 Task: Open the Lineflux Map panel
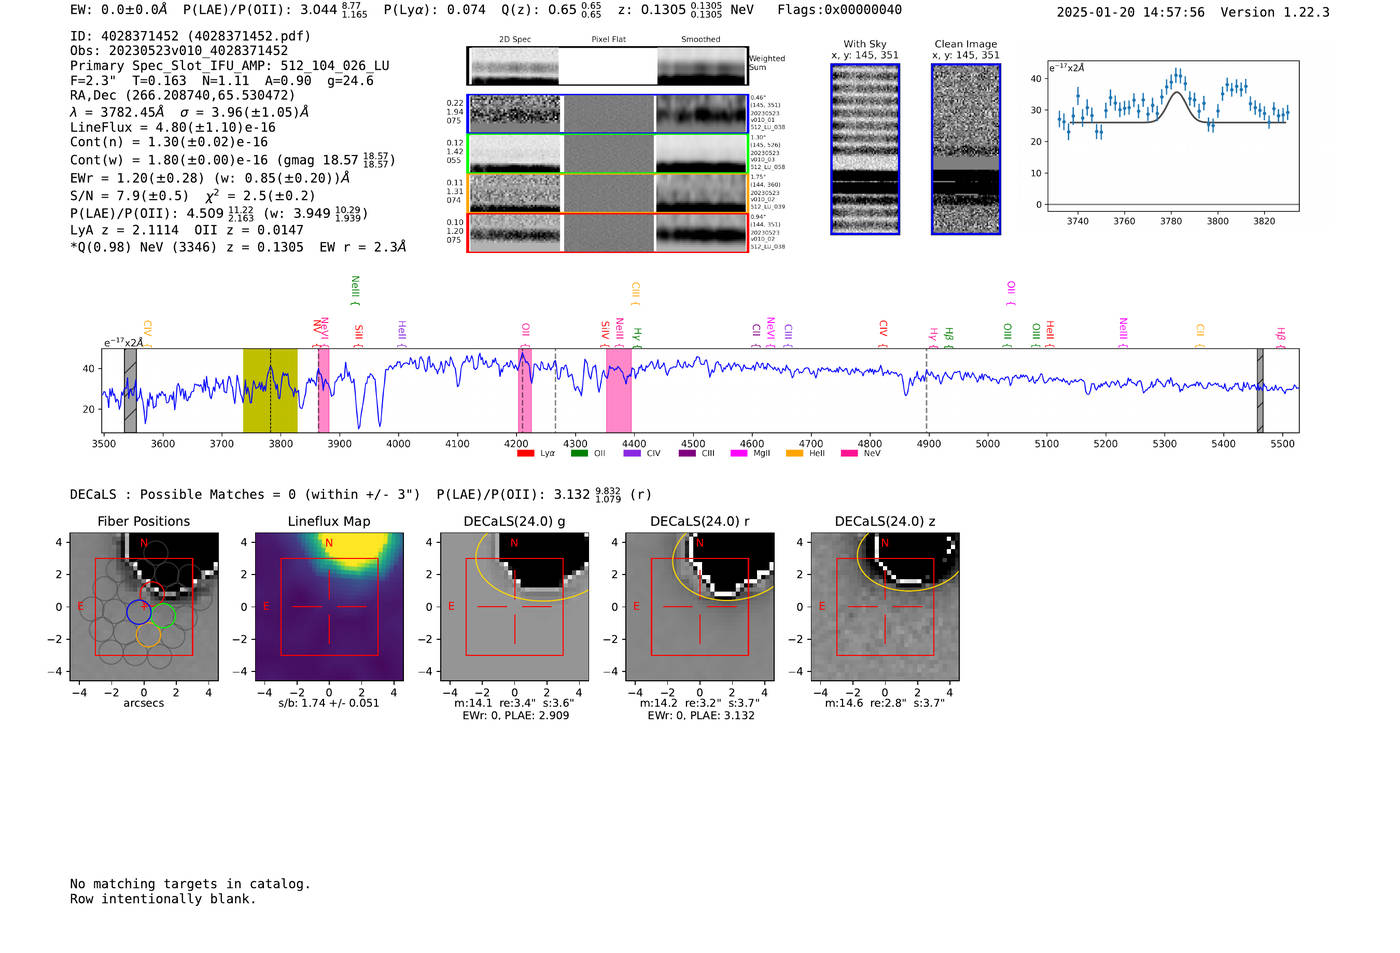329,607
